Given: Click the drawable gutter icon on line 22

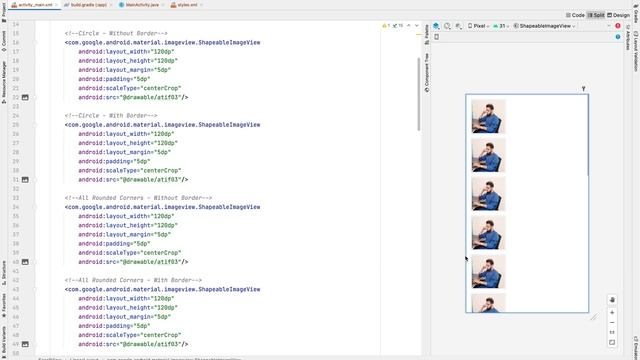Looking at the screenshot, I should tap(25, 98).
